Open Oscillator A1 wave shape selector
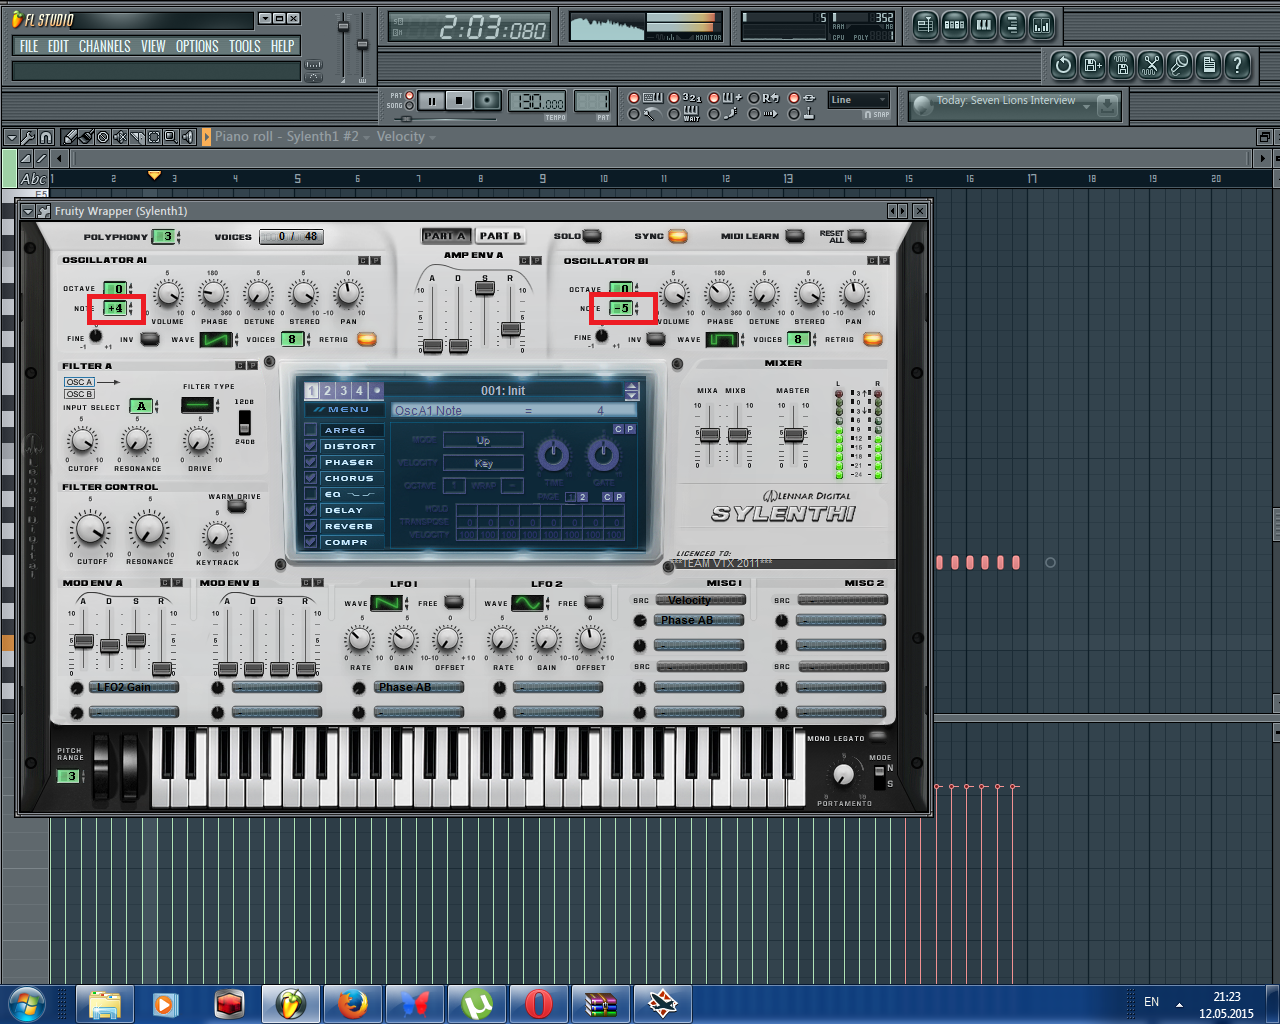This screenshot has width=1280, height=1024. coord(216,340)
